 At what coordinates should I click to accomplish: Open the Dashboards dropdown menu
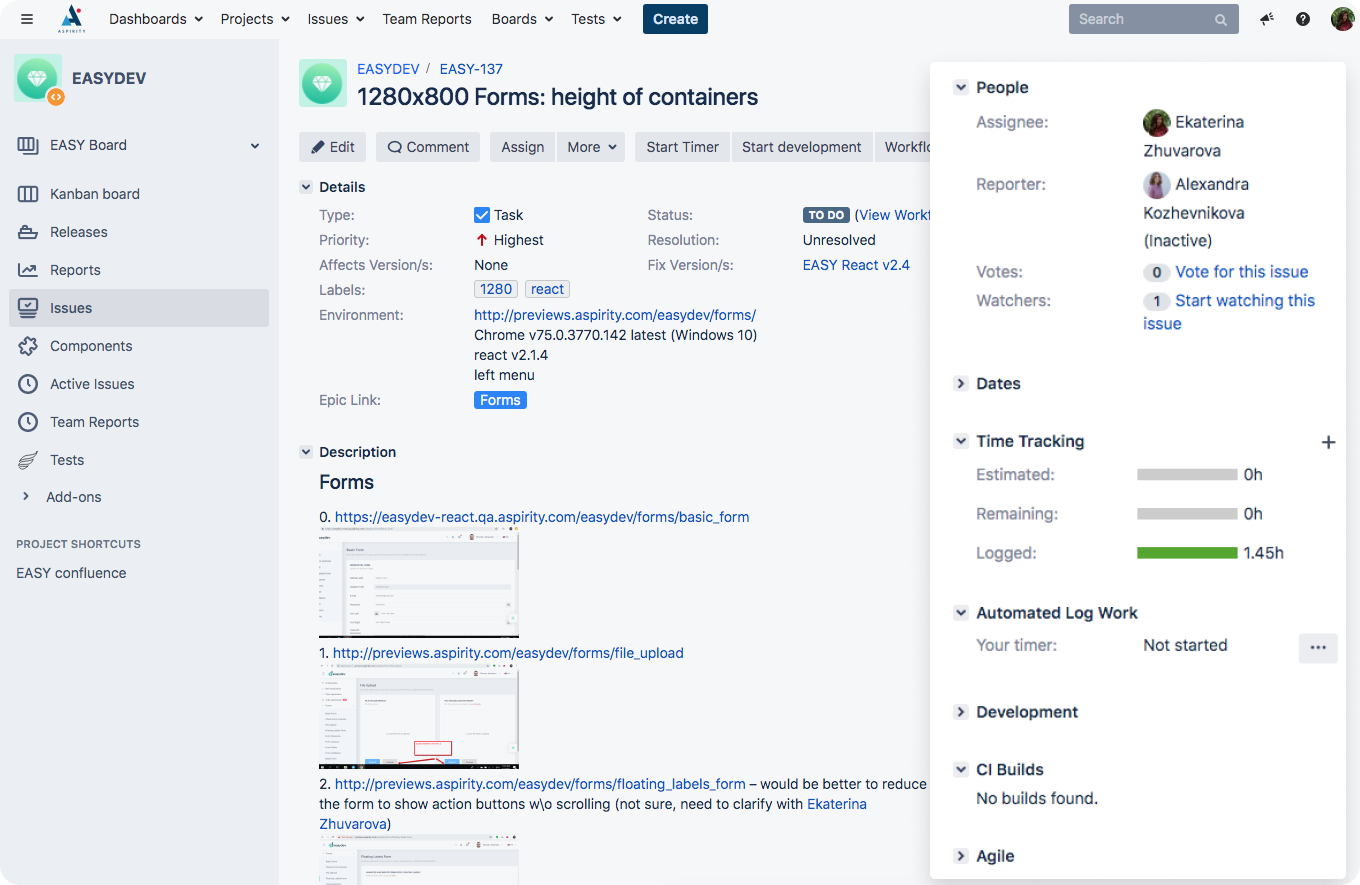point(156,19)
